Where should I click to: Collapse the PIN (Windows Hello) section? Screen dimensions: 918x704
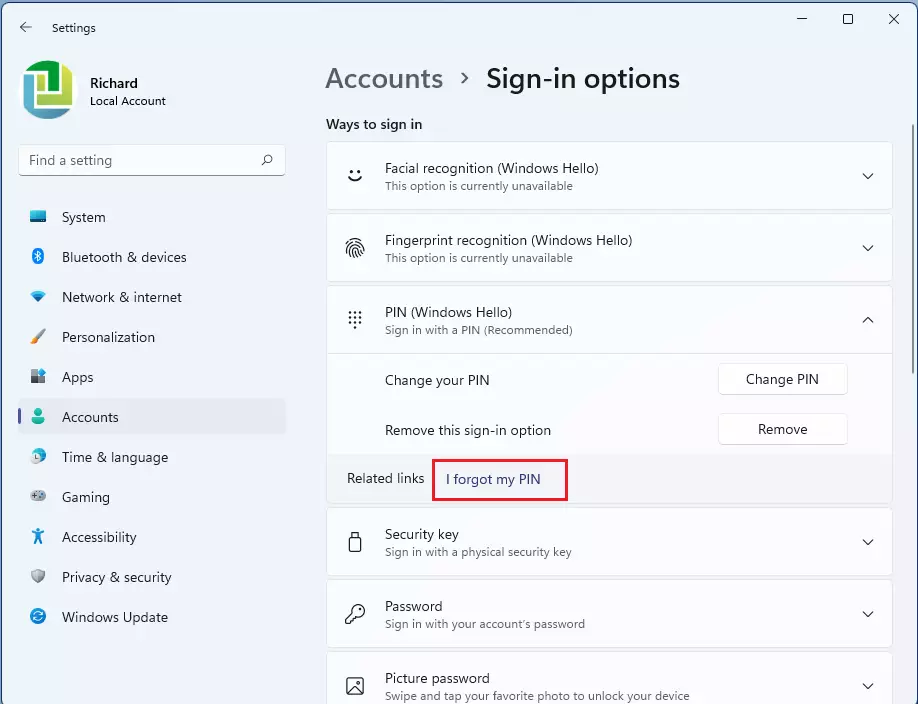click(x=867, y=320)
